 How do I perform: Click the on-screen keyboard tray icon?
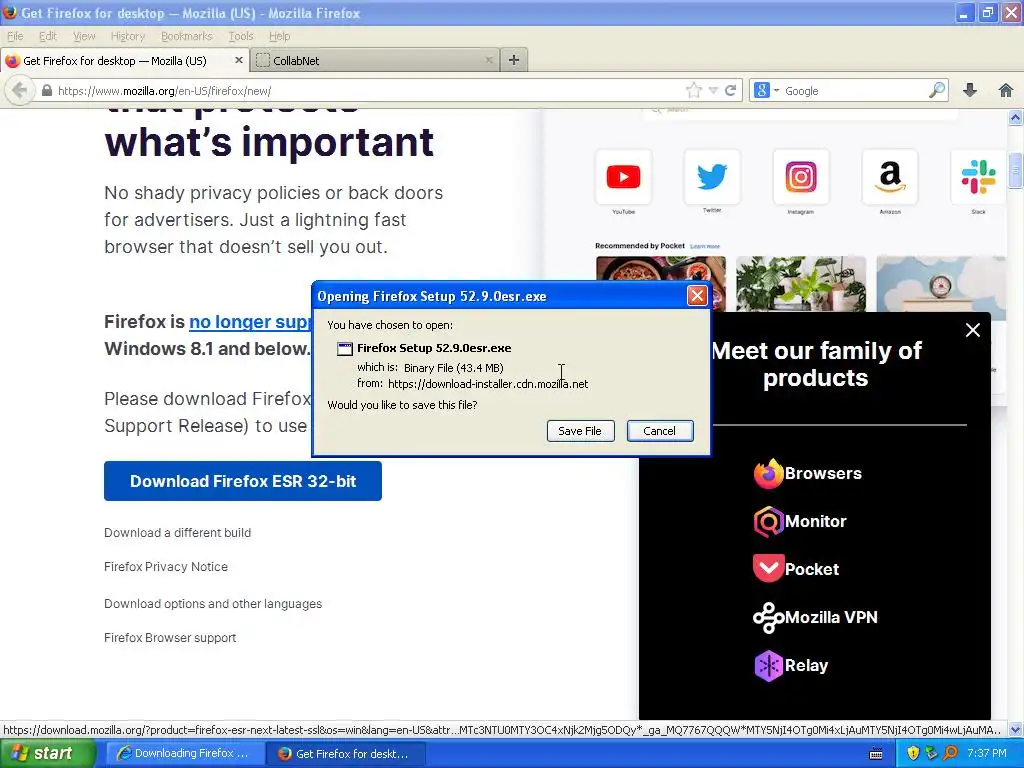coord(876,754)
